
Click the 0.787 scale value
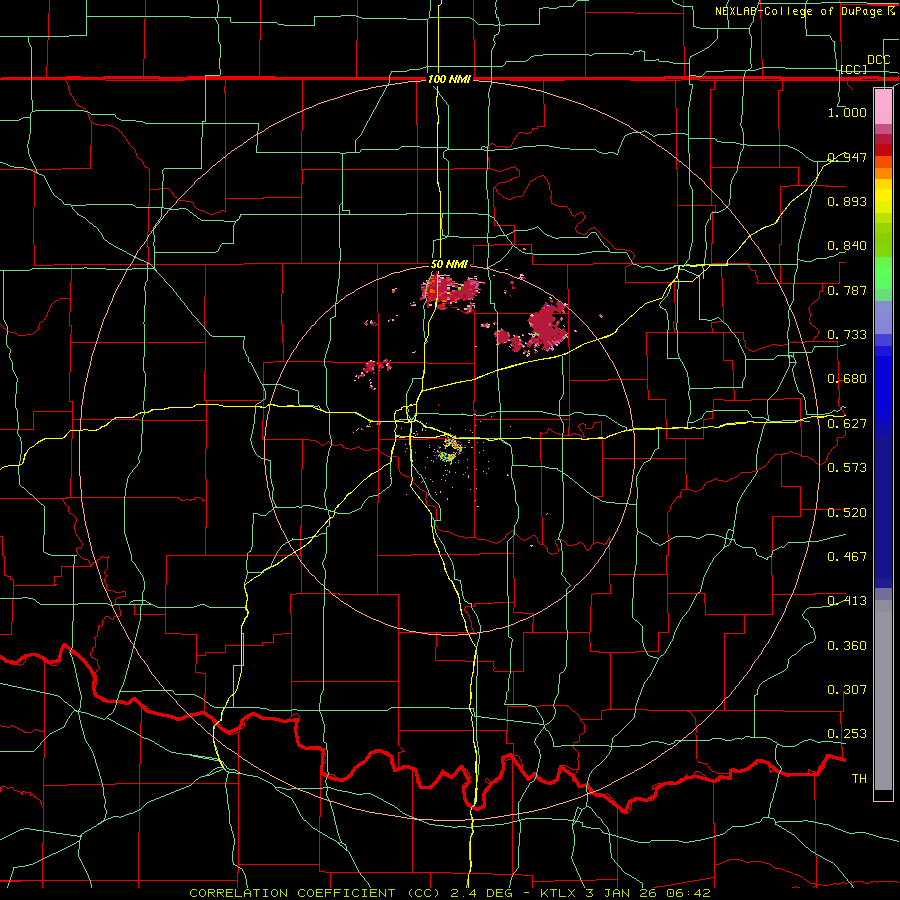[x=847, y=290]
